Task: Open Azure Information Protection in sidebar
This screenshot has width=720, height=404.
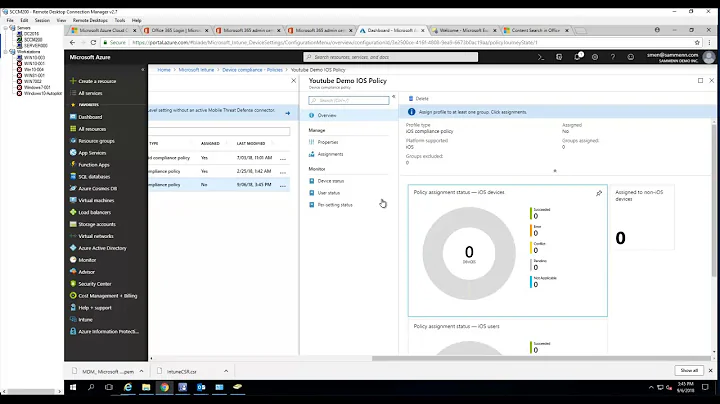Action: tap(108, 331)
